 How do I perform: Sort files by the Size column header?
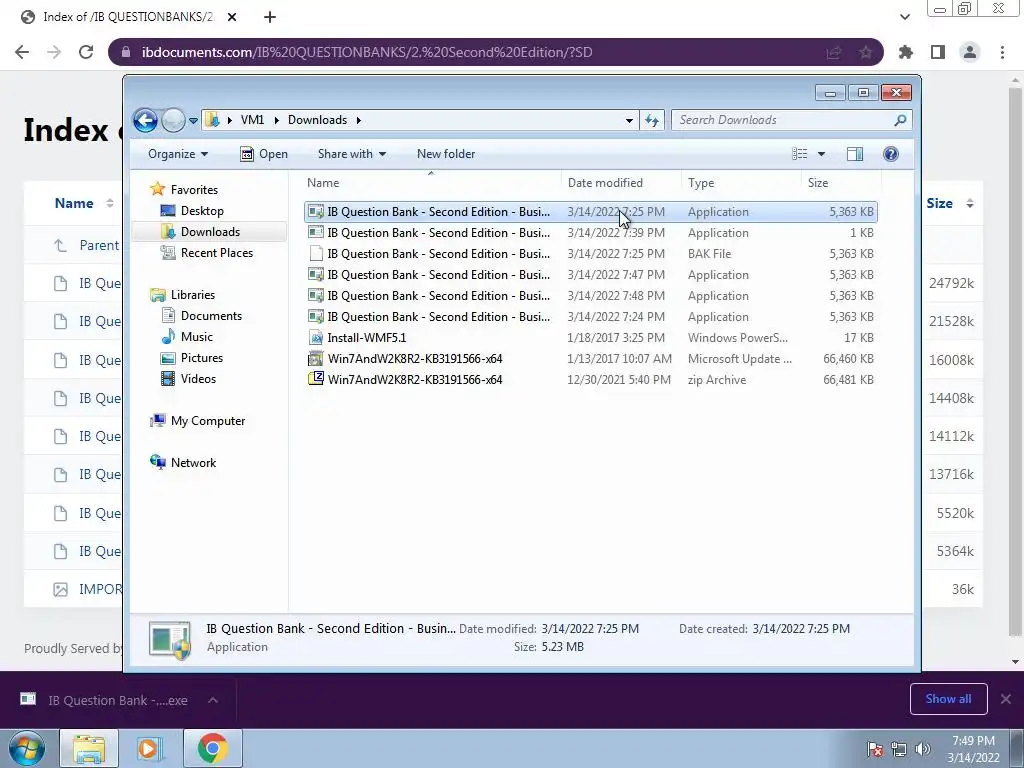[841, 183]
